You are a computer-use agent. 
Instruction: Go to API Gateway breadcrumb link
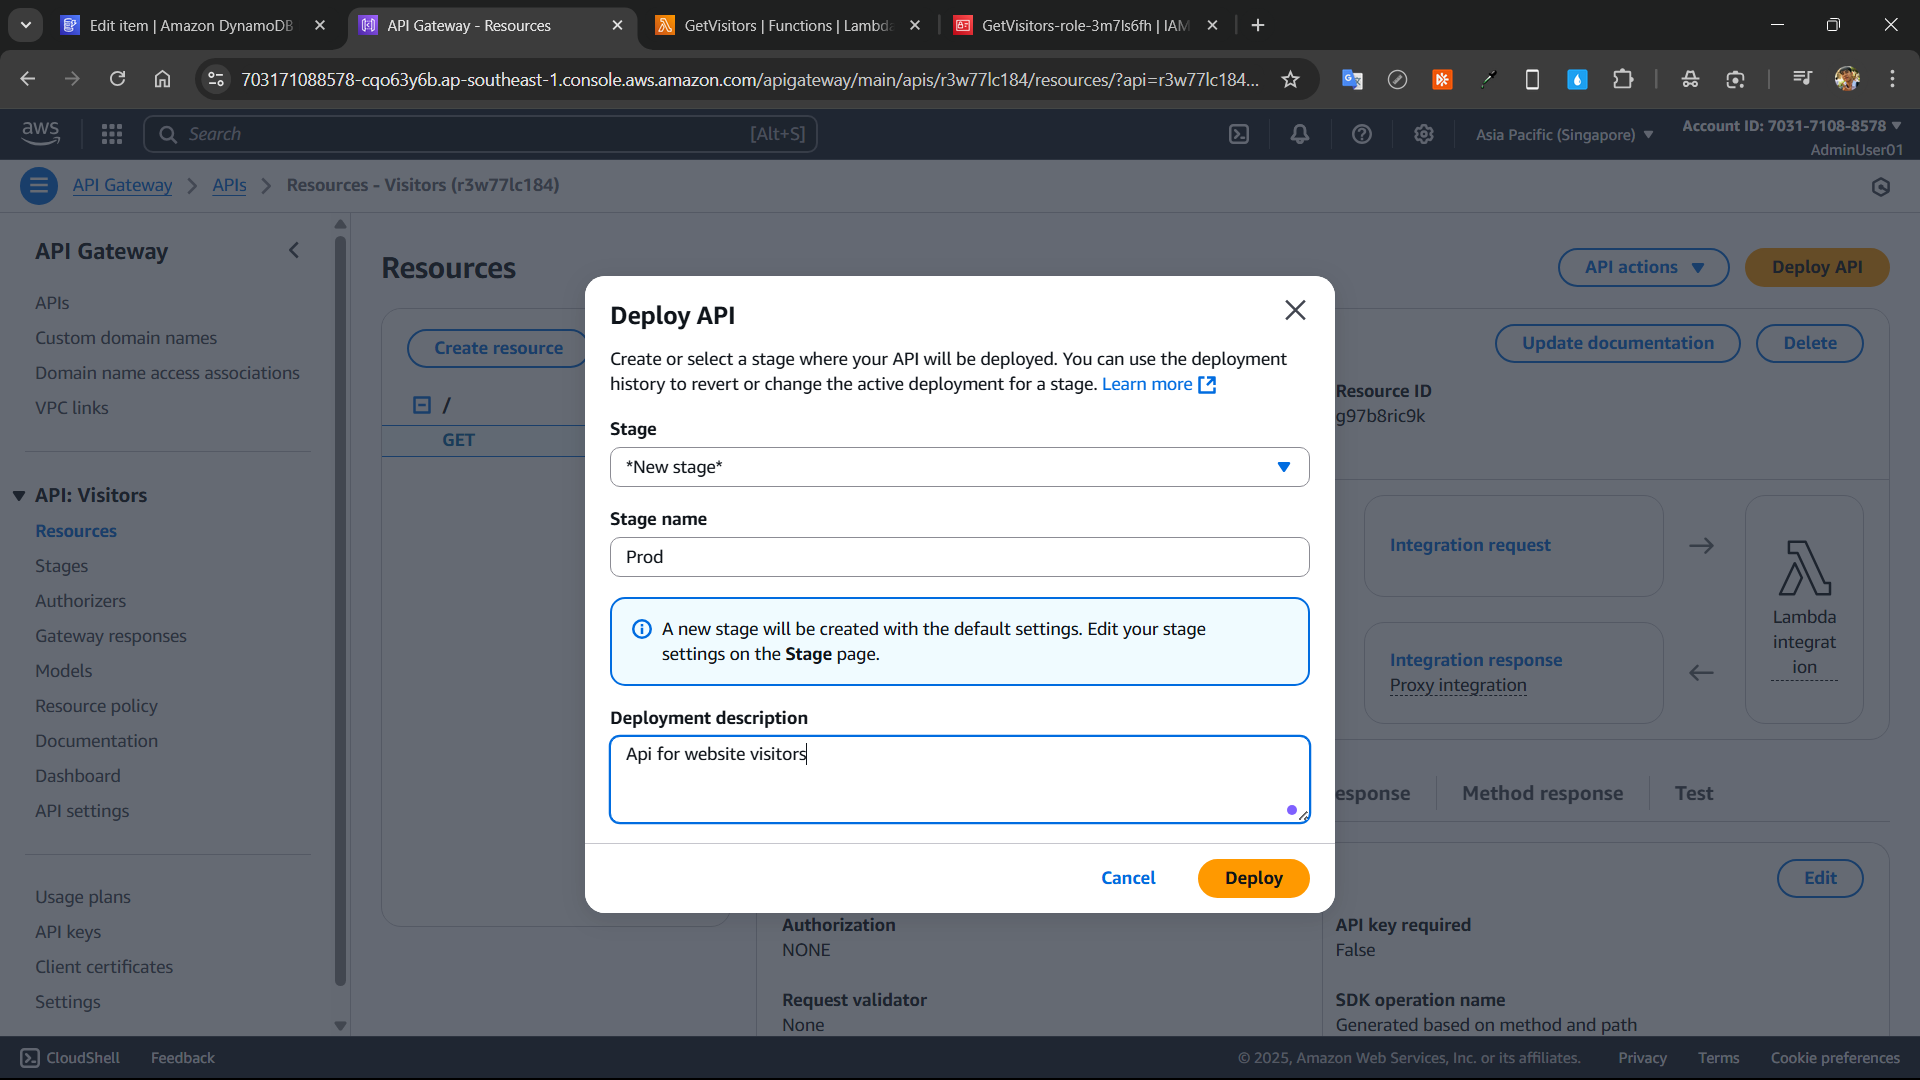pos(122,185)
